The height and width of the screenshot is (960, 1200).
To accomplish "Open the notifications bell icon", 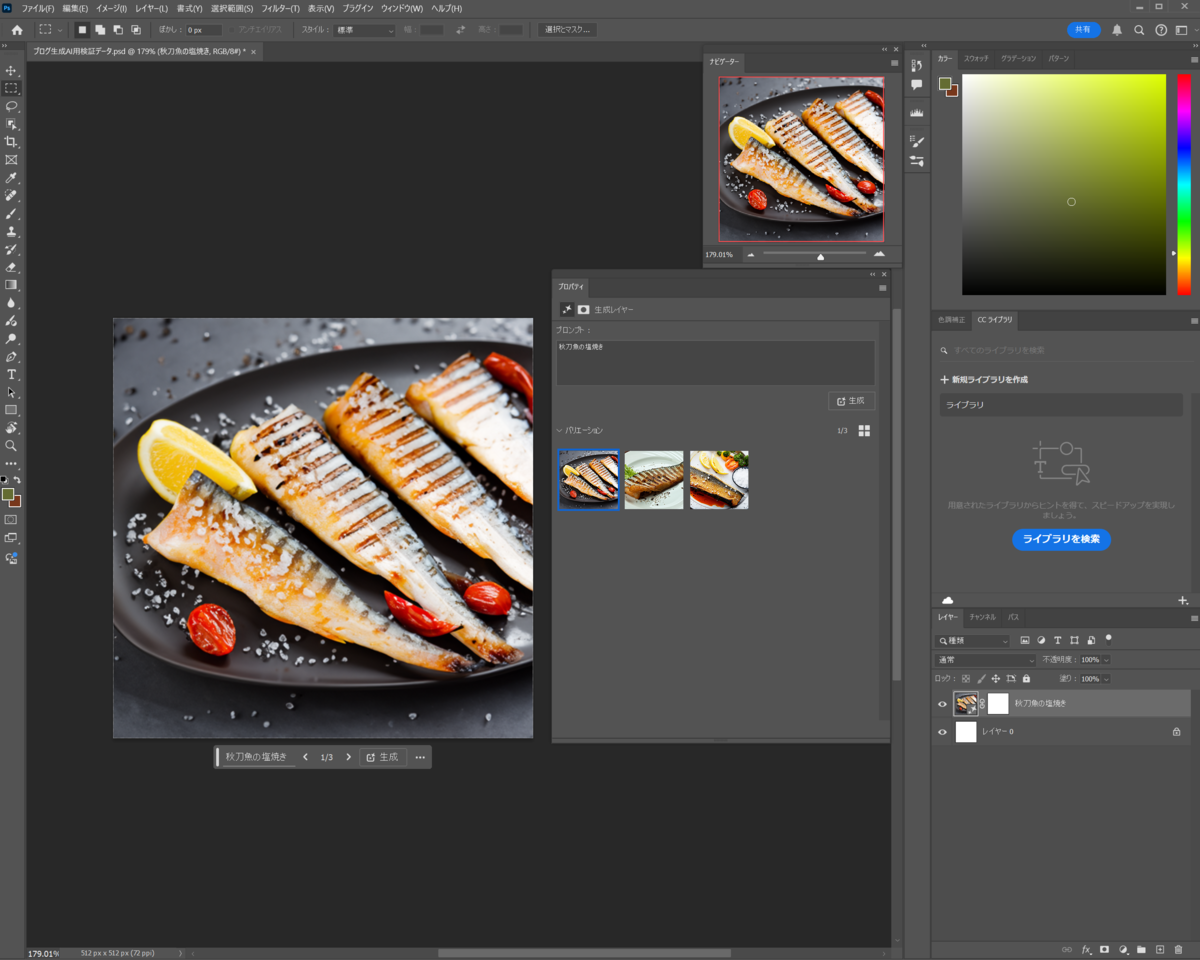I will (x=1117, y=30).
